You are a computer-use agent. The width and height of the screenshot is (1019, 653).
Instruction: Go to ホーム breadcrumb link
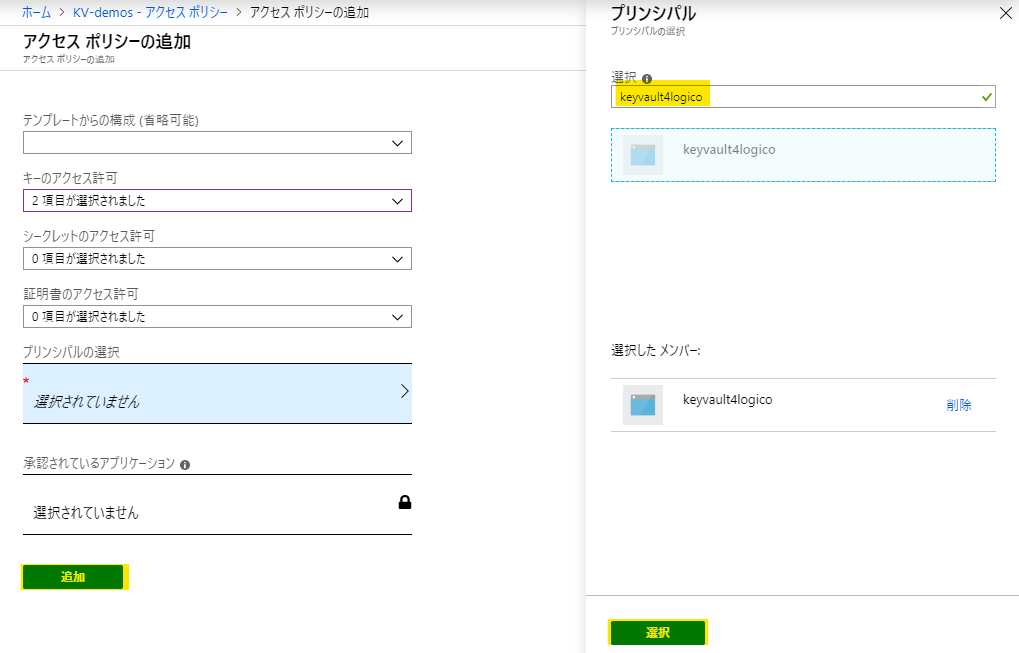click(x=36, y=11)
